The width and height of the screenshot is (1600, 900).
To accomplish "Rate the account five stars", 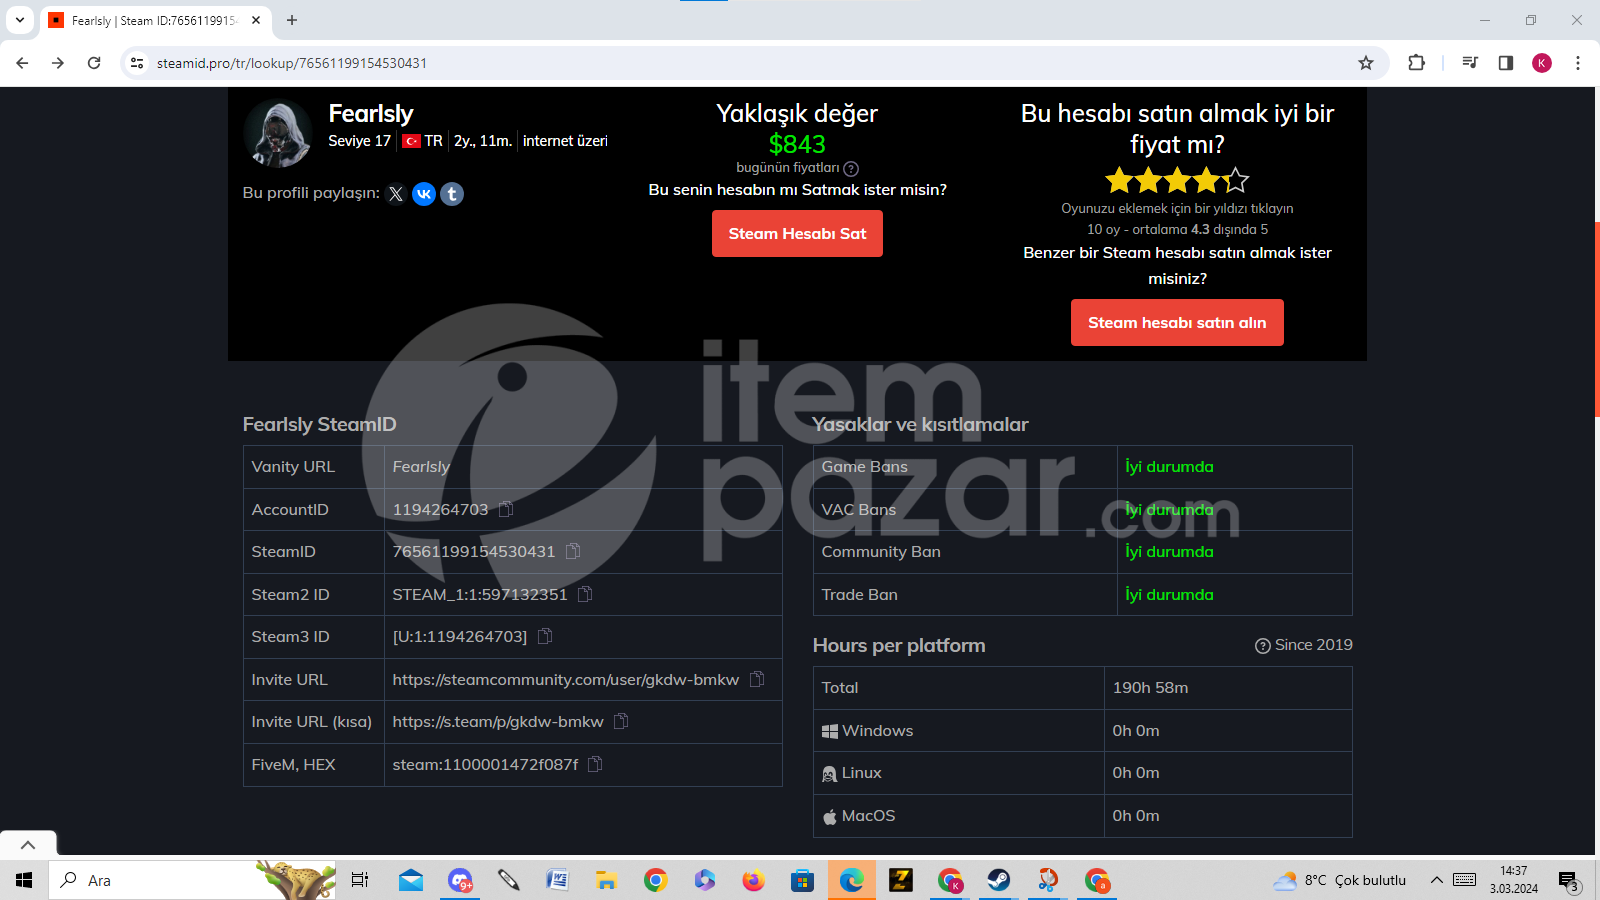I will [1236, 181].
